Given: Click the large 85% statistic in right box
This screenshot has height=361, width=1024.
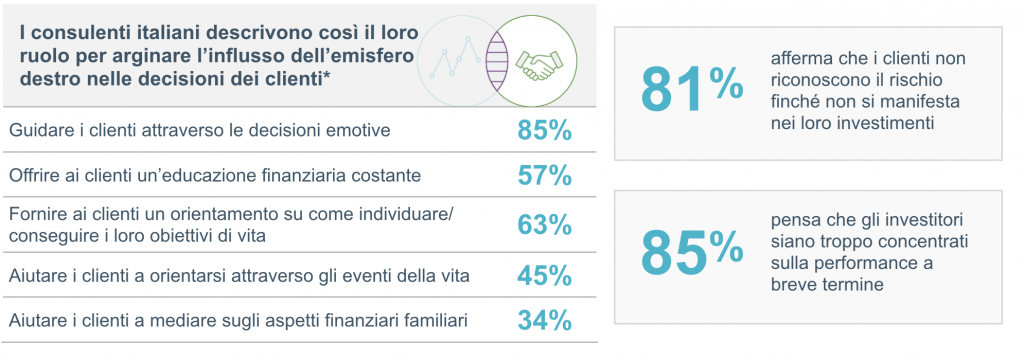Looking at the screenshot, I should (692, 253).
